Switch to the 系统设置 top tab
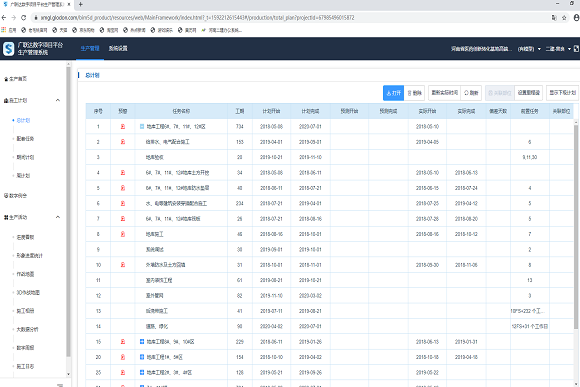 [118, 48]
